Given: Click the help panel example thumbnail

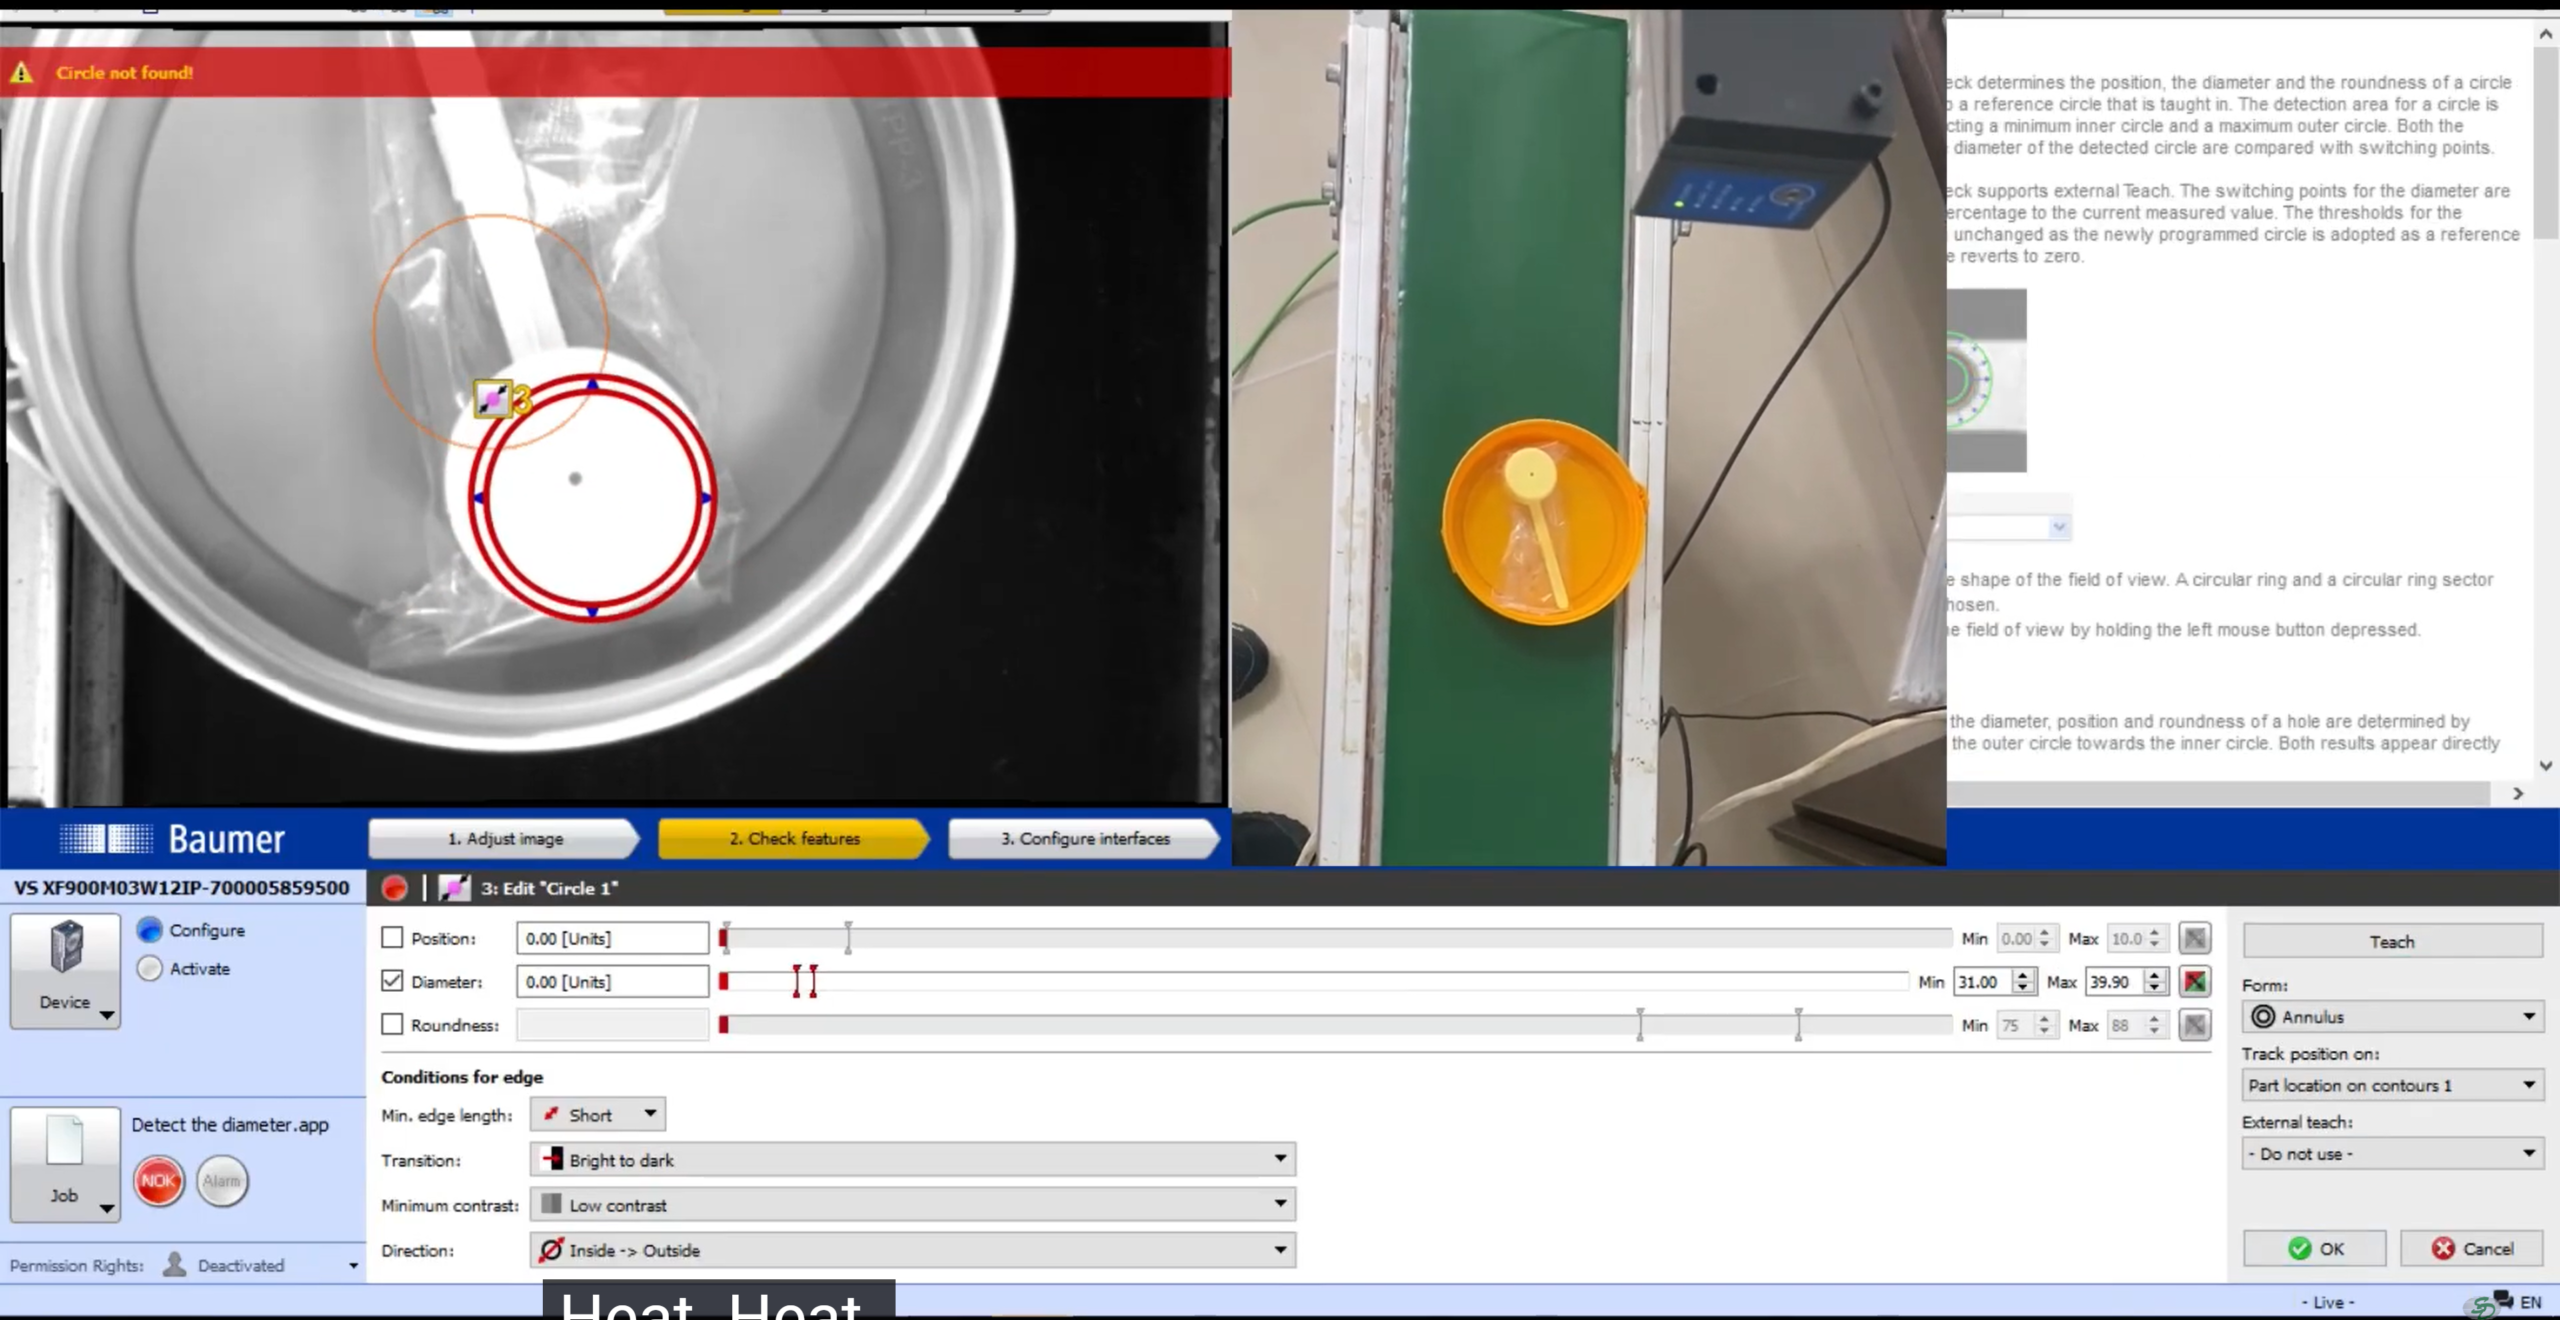Looking at the screenshot, I should point(1986,381).
